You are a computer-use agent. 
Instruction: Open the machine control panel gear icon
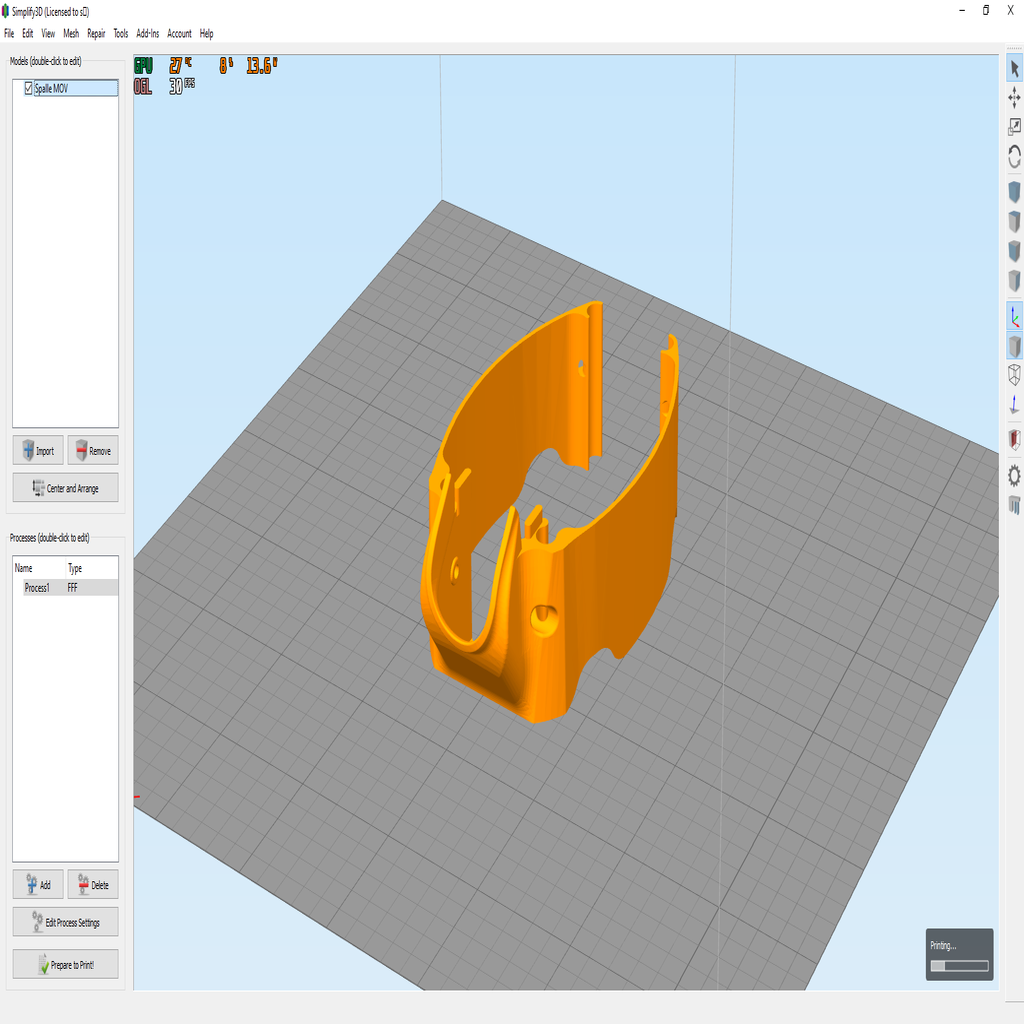(x=1013, y=476)
